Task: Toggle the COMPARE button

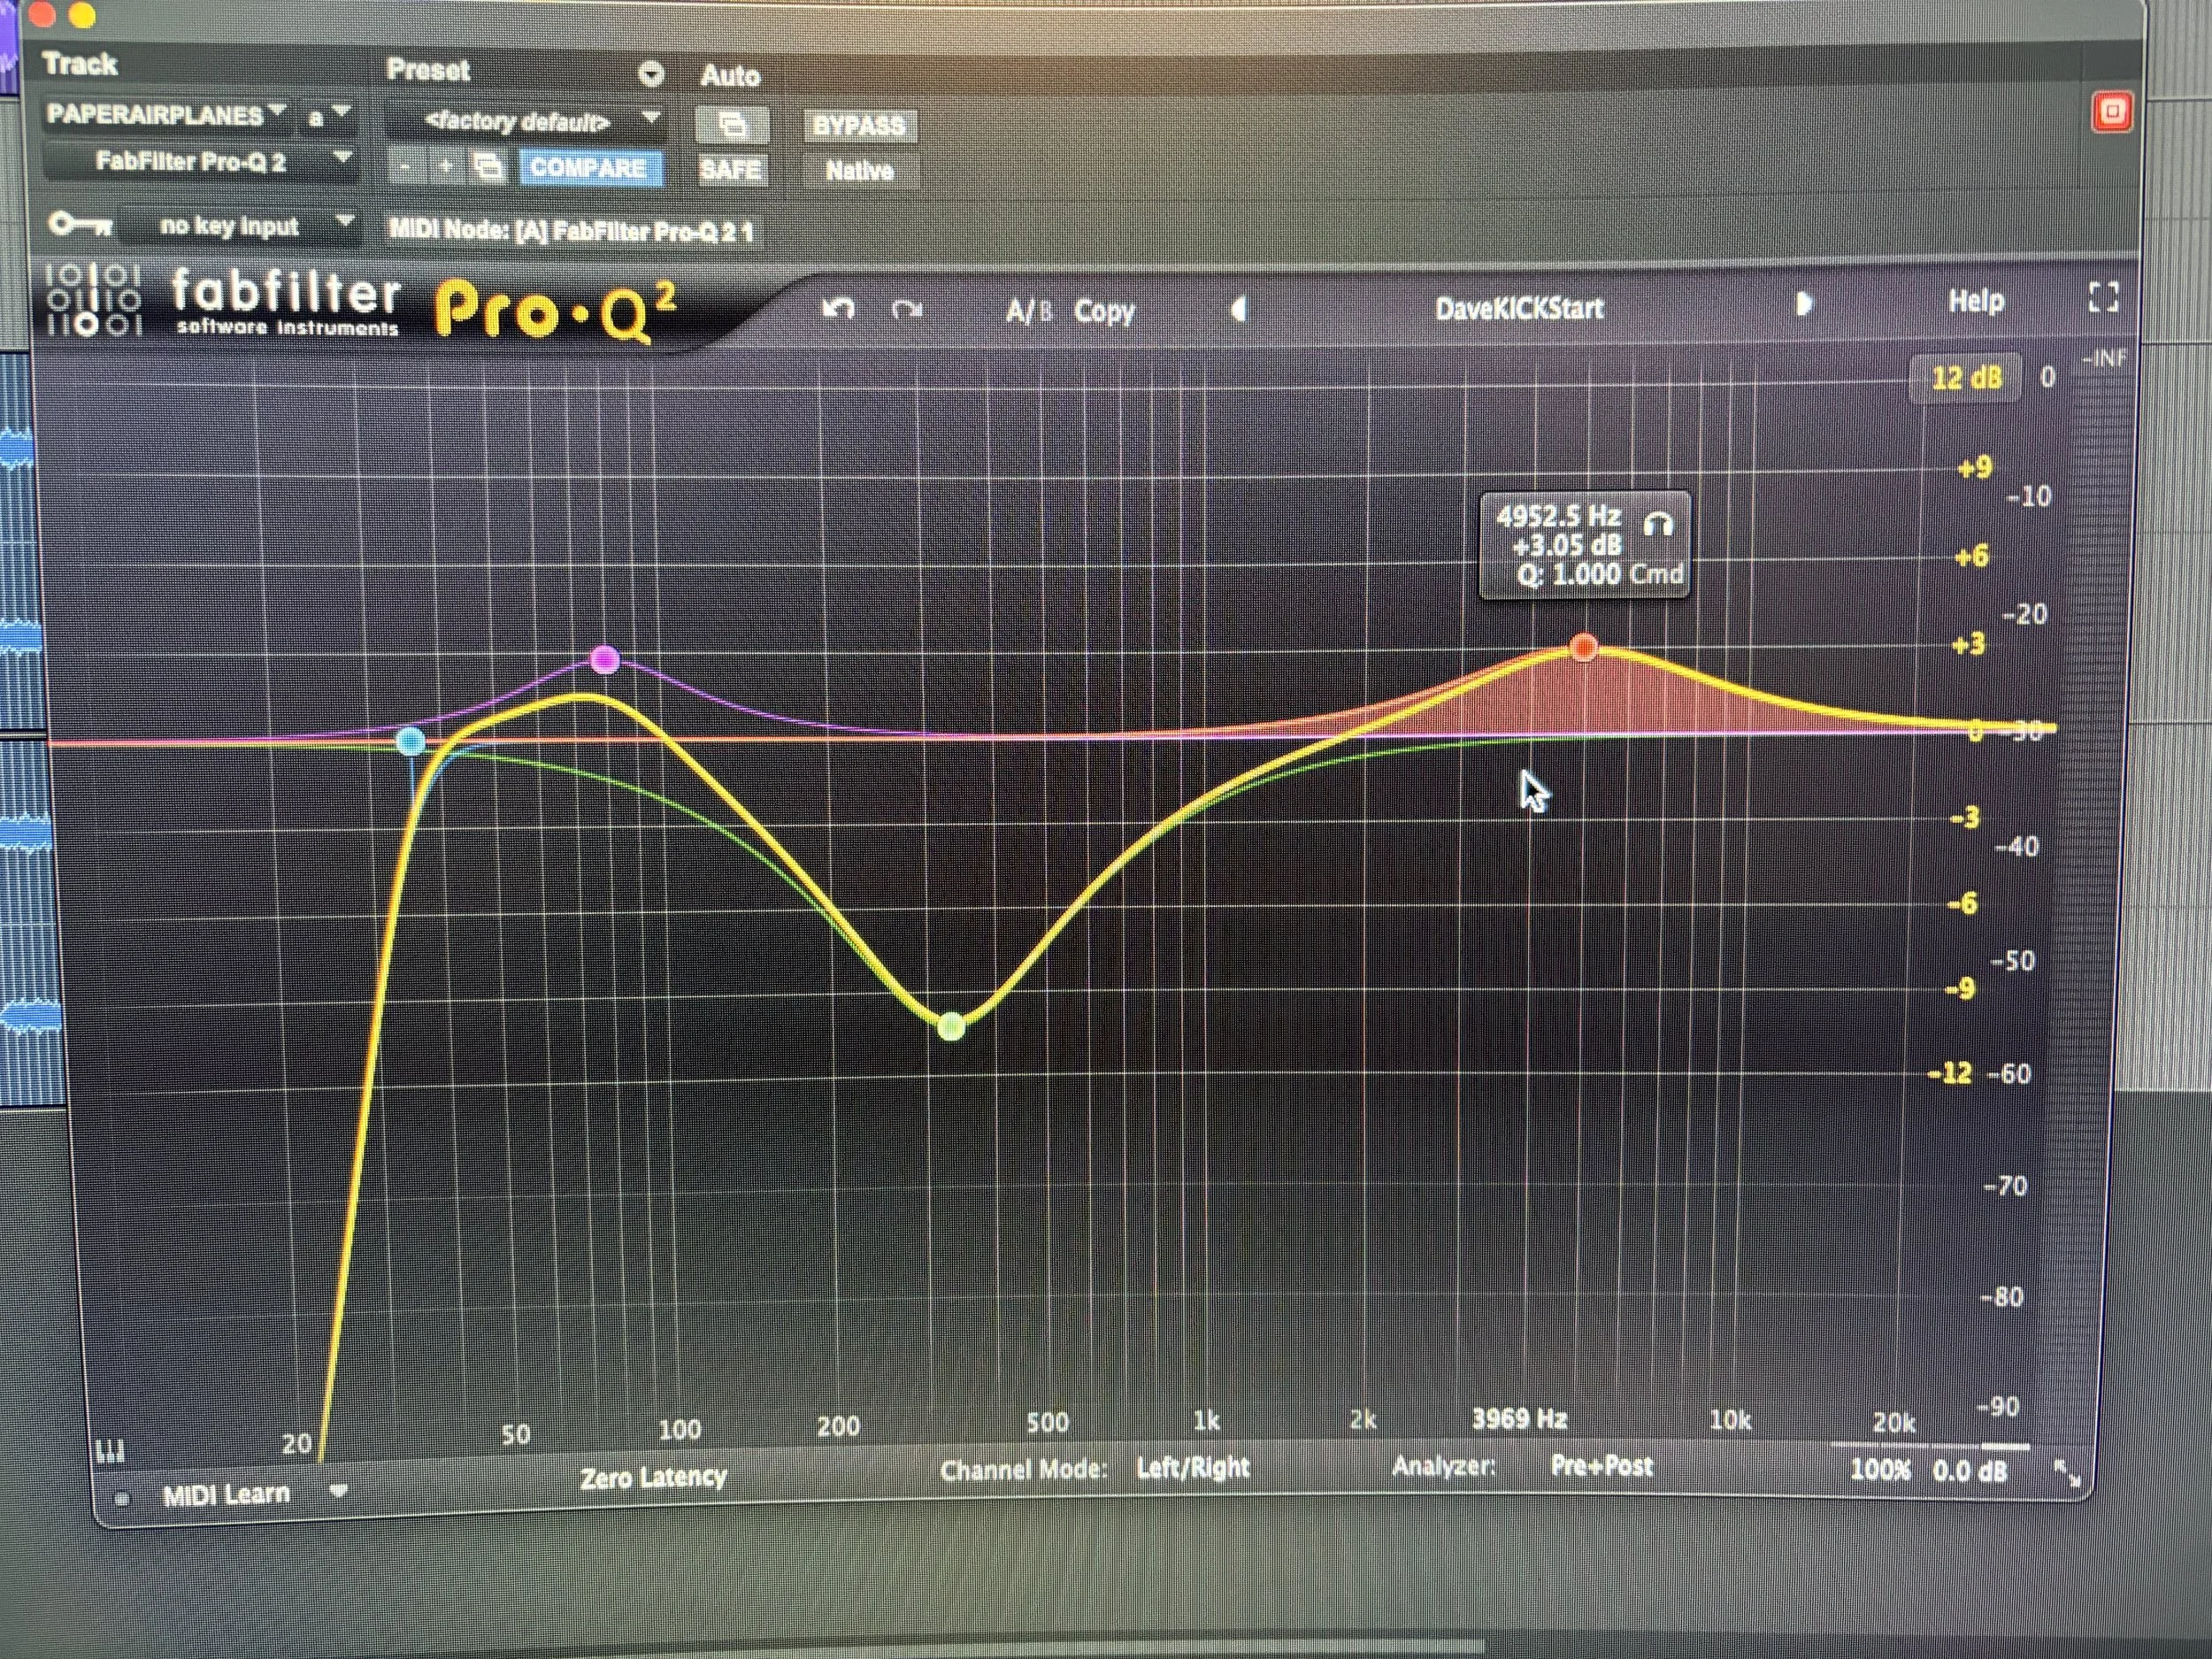Action: coord(588,168)
